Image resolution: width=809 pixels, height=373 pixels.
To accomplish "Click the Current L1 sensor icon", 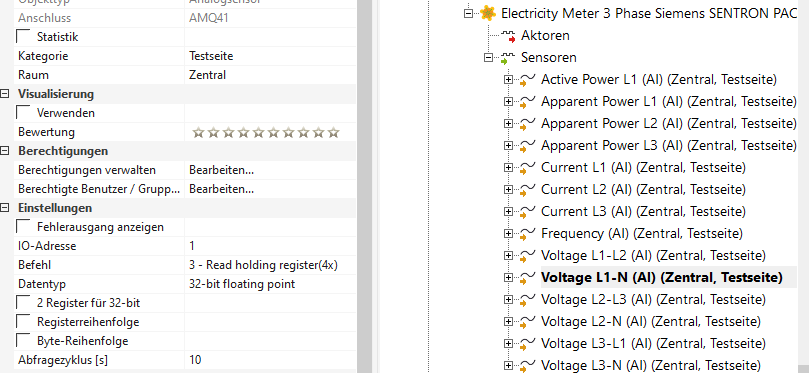I will [527, 168].
